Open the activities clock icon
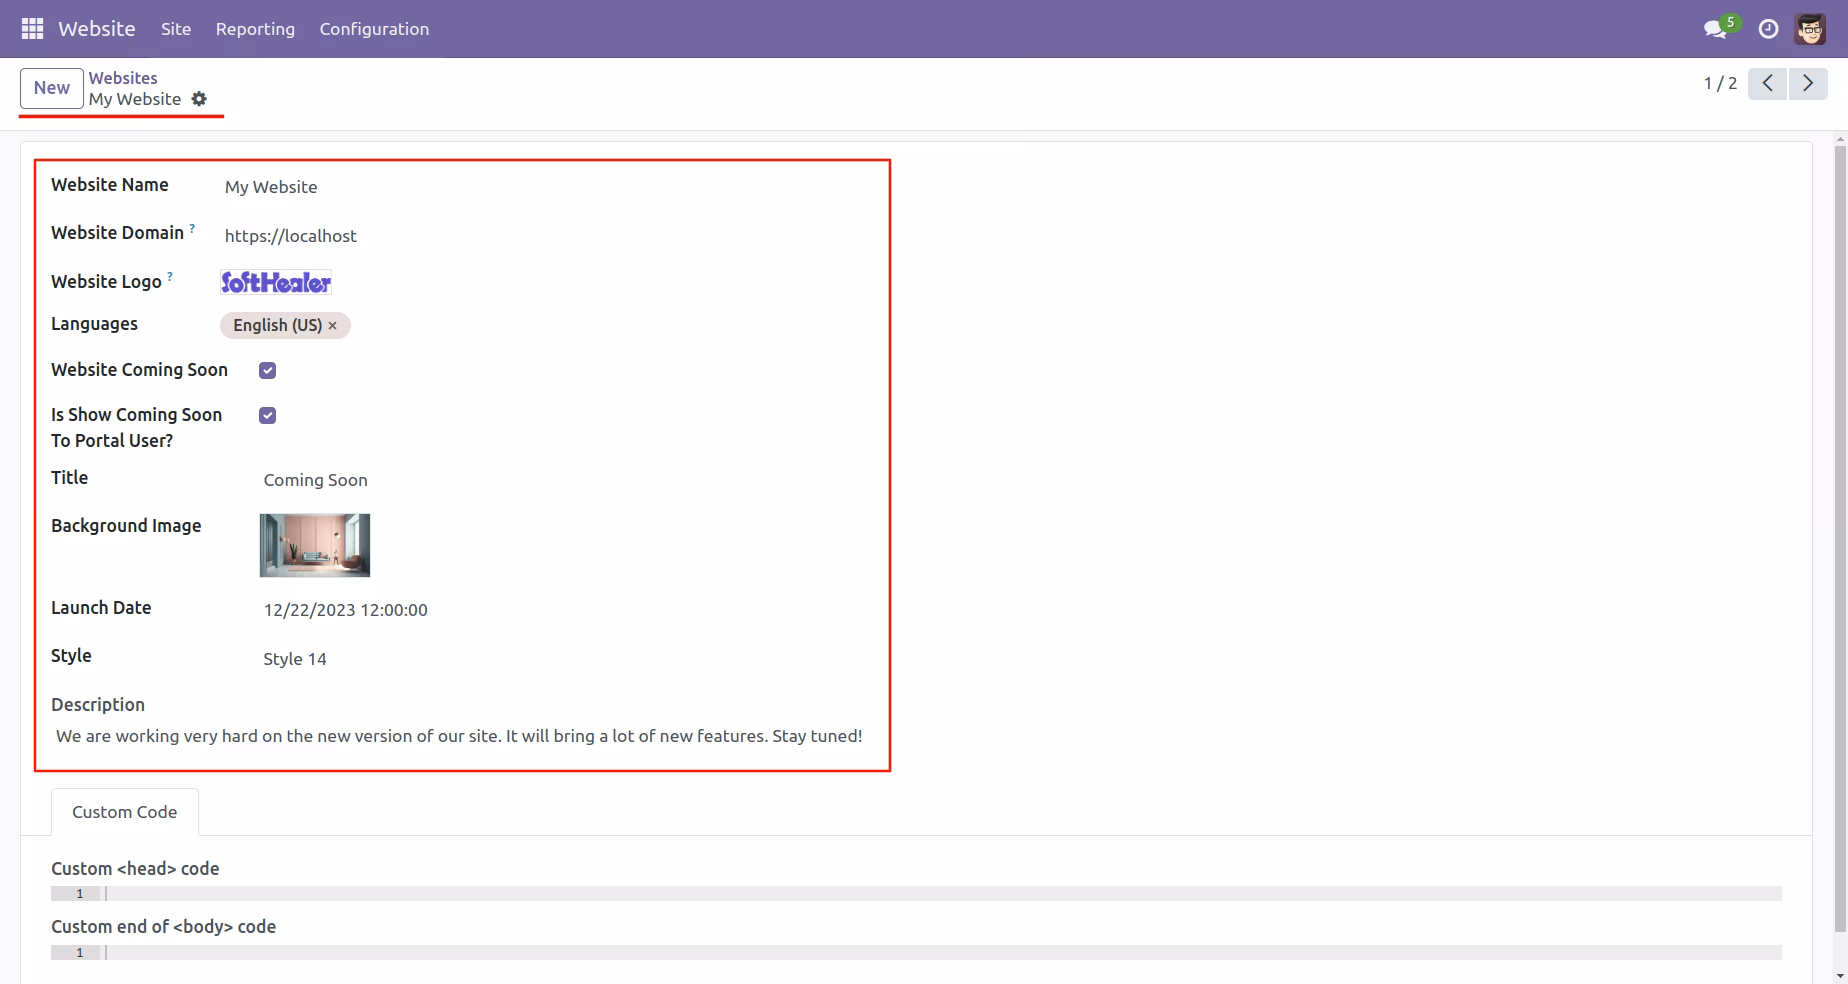 tap(1768, 29)
